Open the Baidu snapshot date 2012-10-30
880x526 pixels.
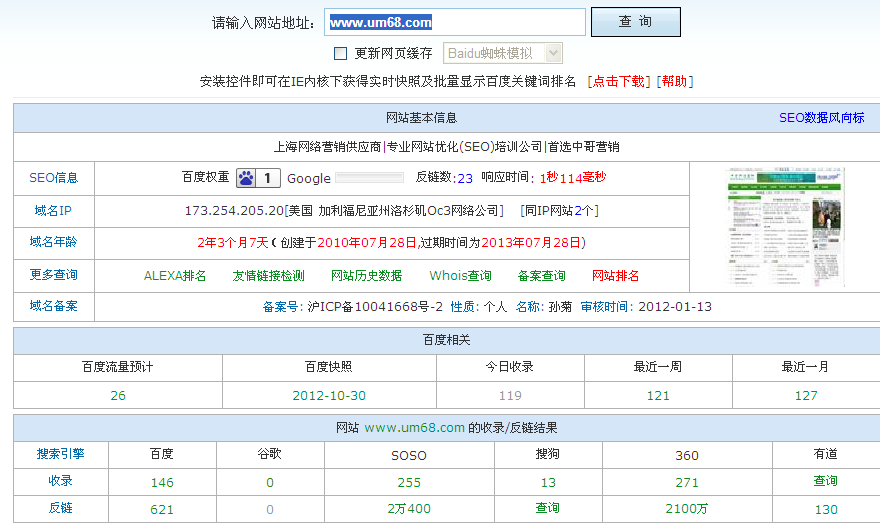329,395
